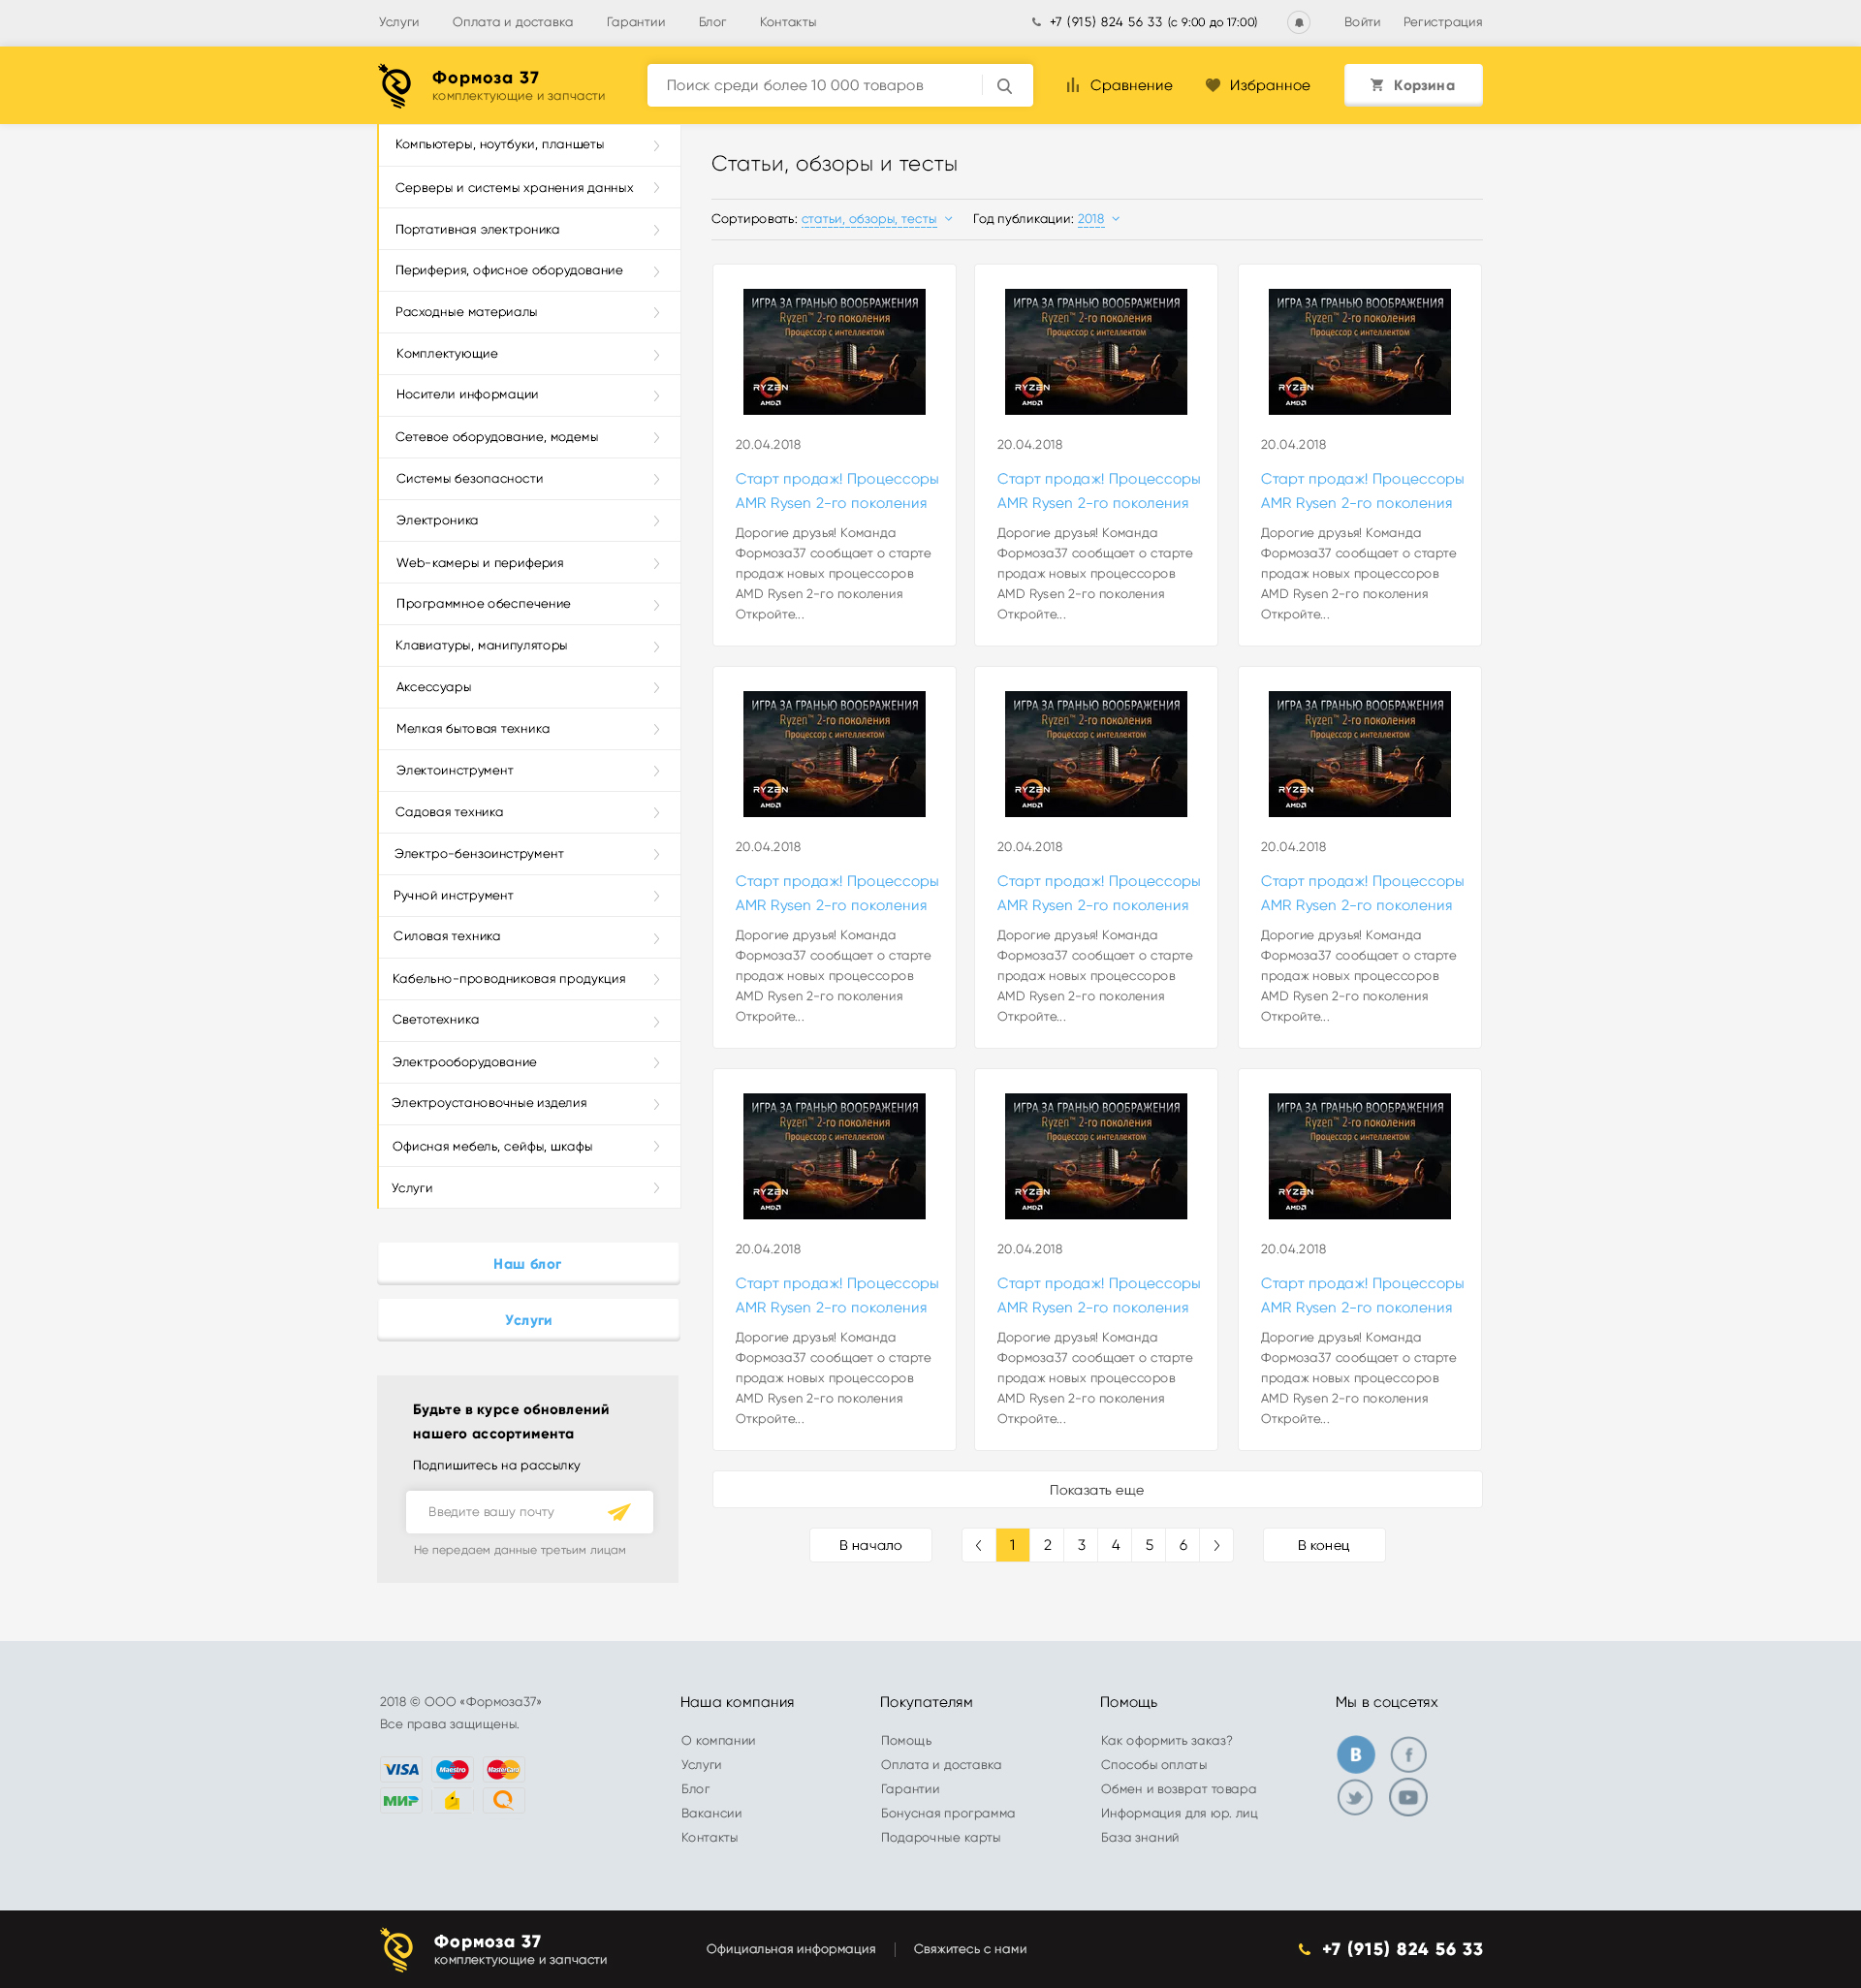Go to previous page arrow in pagination
The height and width of the screenshot is (1988, 1861).
click(978, 1545)
